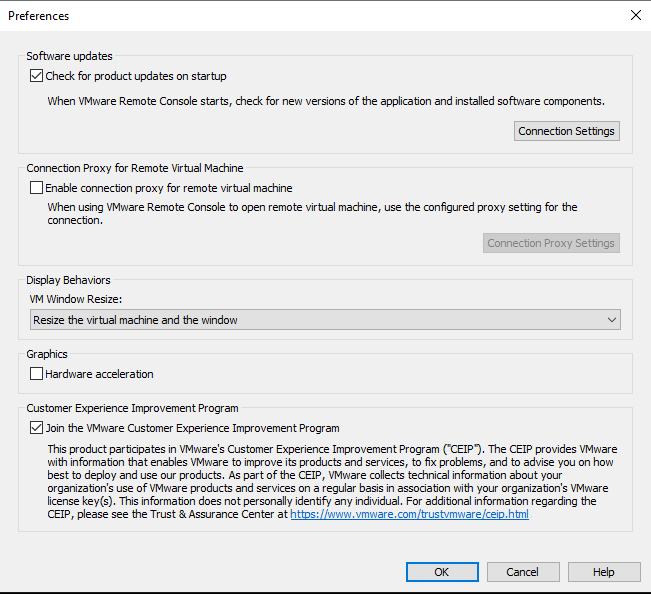Click the CEIP description paragraph
This screenshot has height=594, width=651.
click(x=332, y=482)
